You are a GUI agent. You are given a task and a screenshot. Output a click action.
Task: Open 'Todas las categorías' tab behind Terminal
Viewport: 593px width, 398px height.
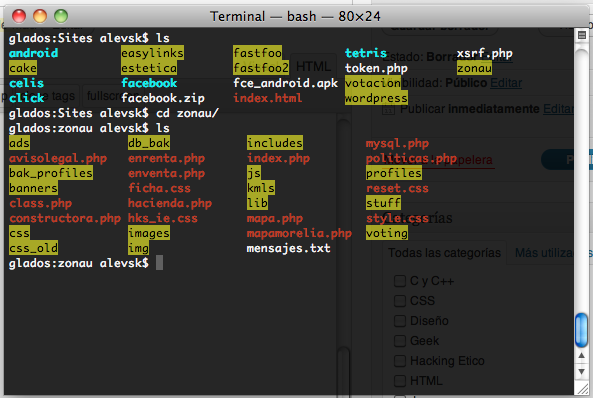tap(444, 253)
